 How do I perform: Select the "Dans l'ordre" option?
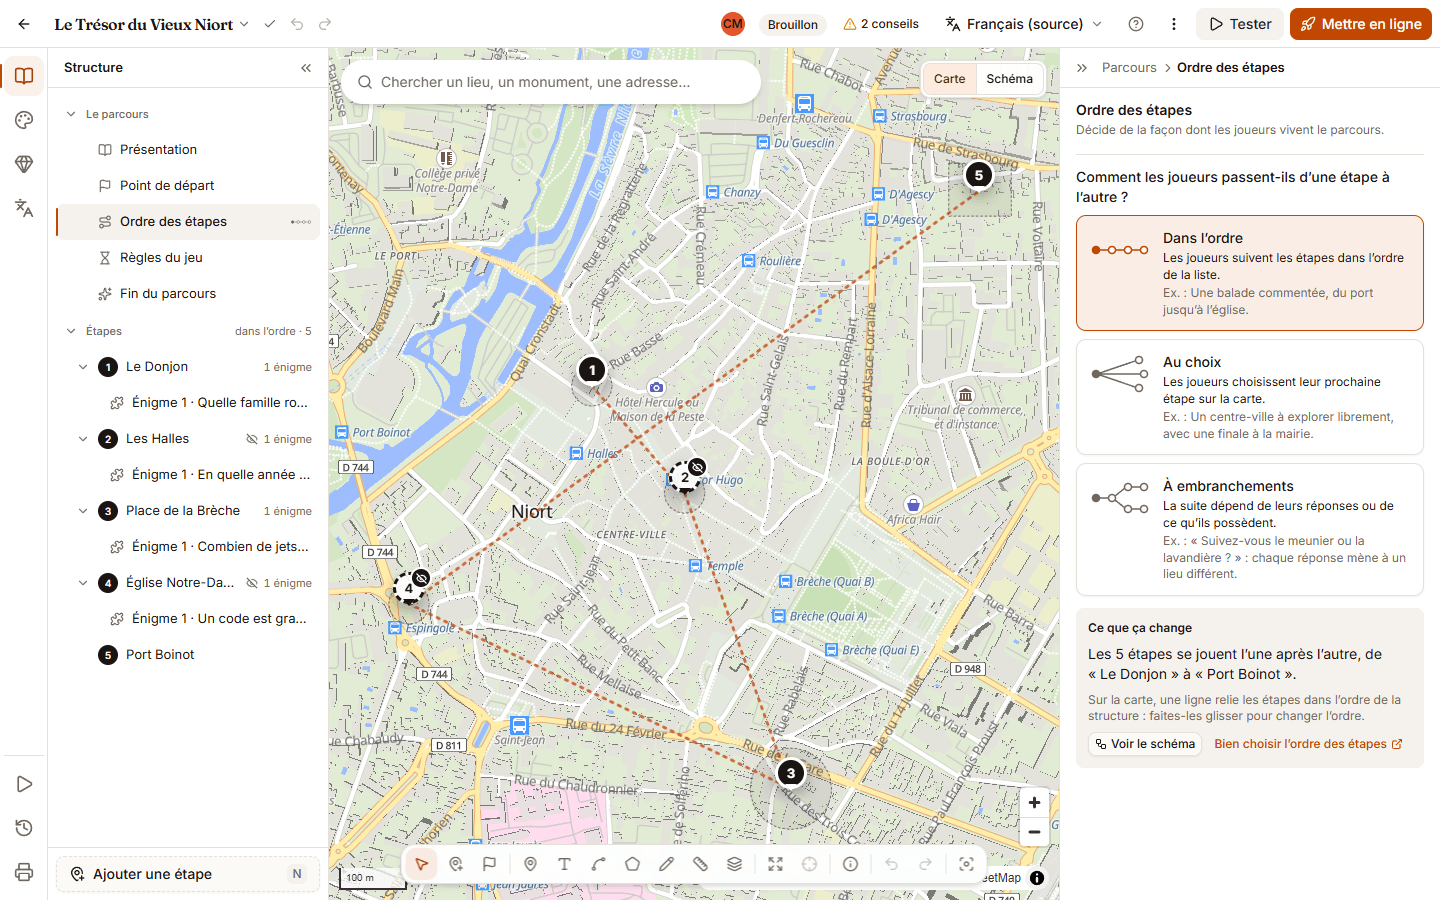point(1250,273)
